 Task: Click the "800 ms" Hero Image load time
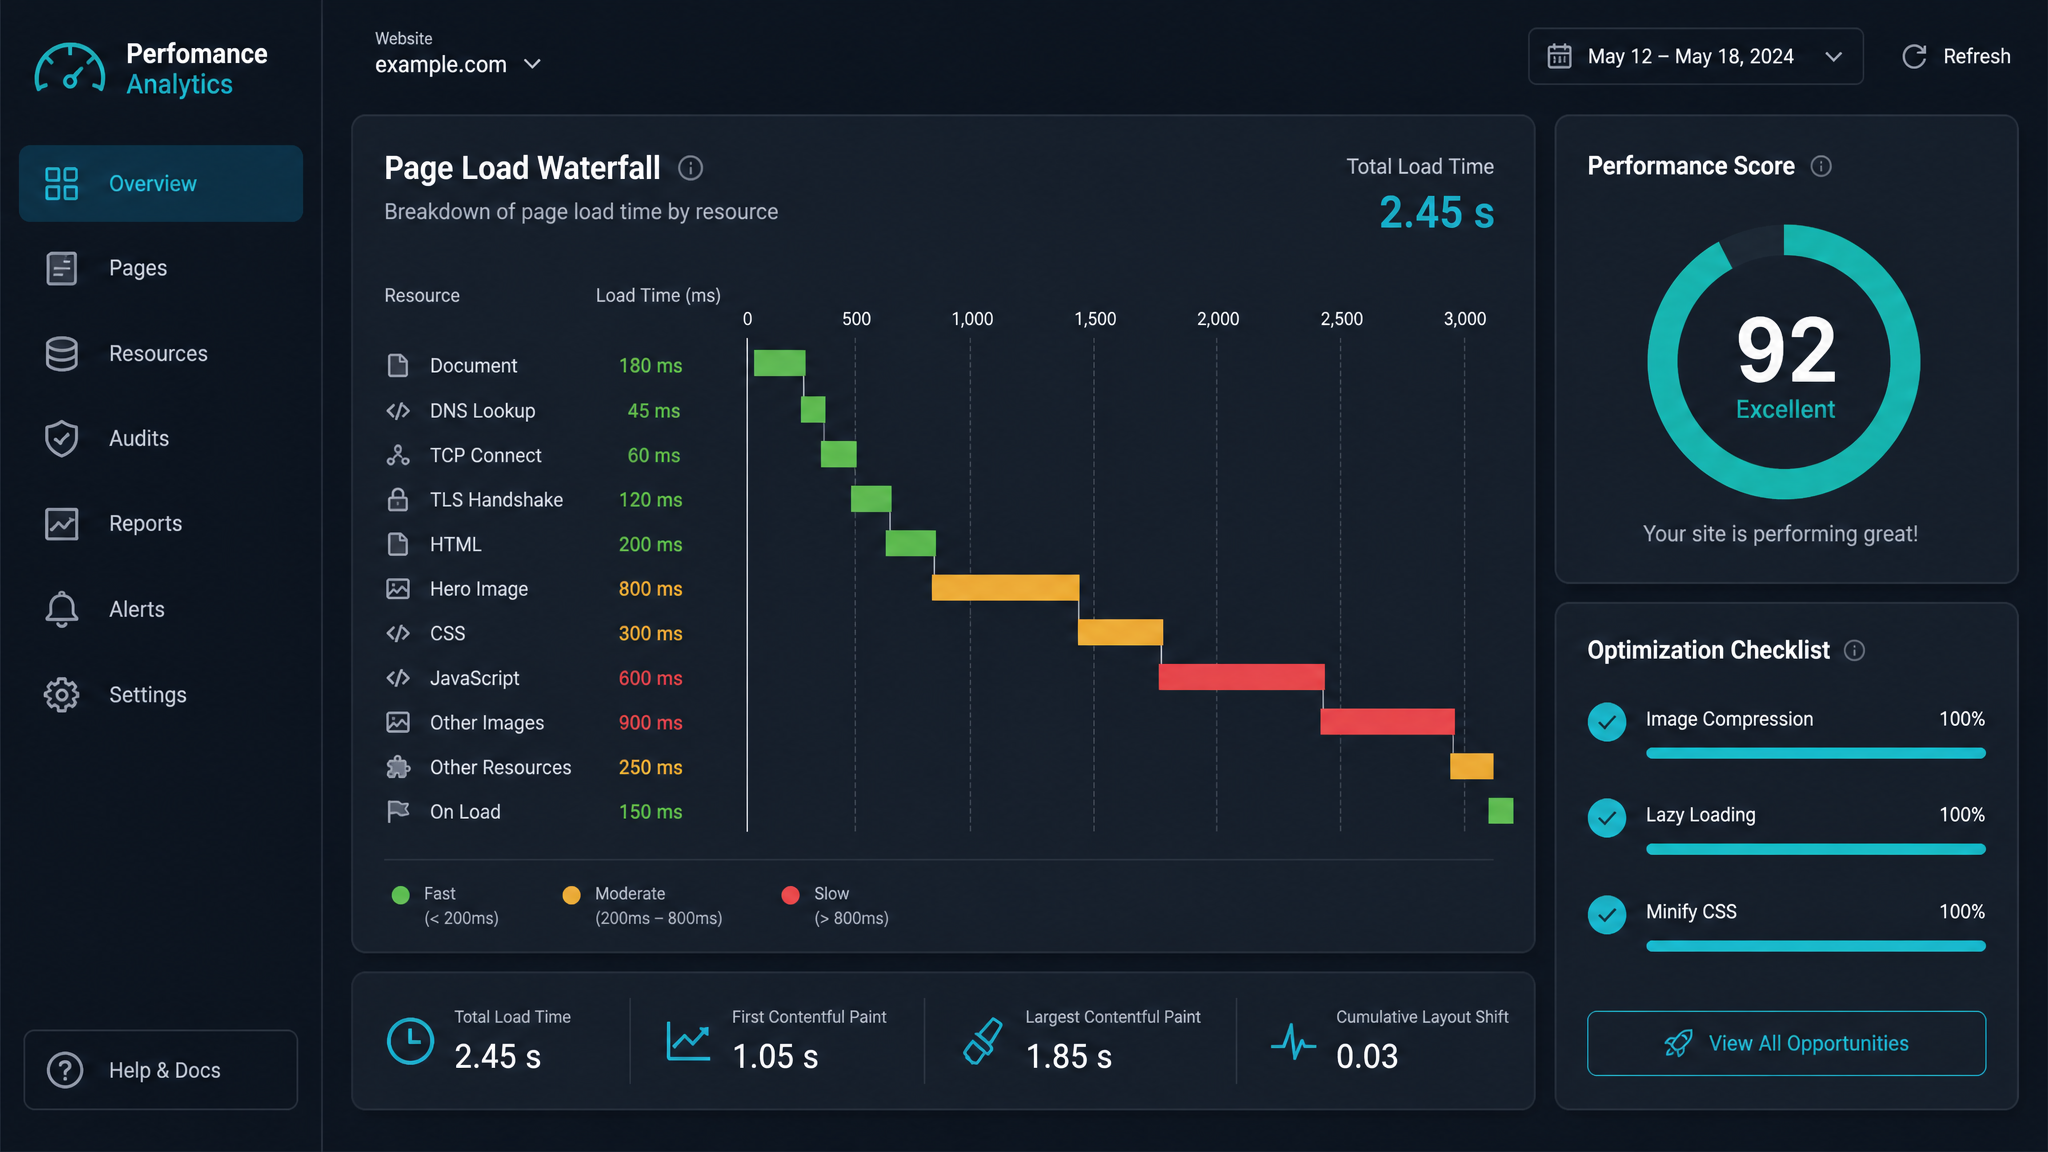pos(650,589)
